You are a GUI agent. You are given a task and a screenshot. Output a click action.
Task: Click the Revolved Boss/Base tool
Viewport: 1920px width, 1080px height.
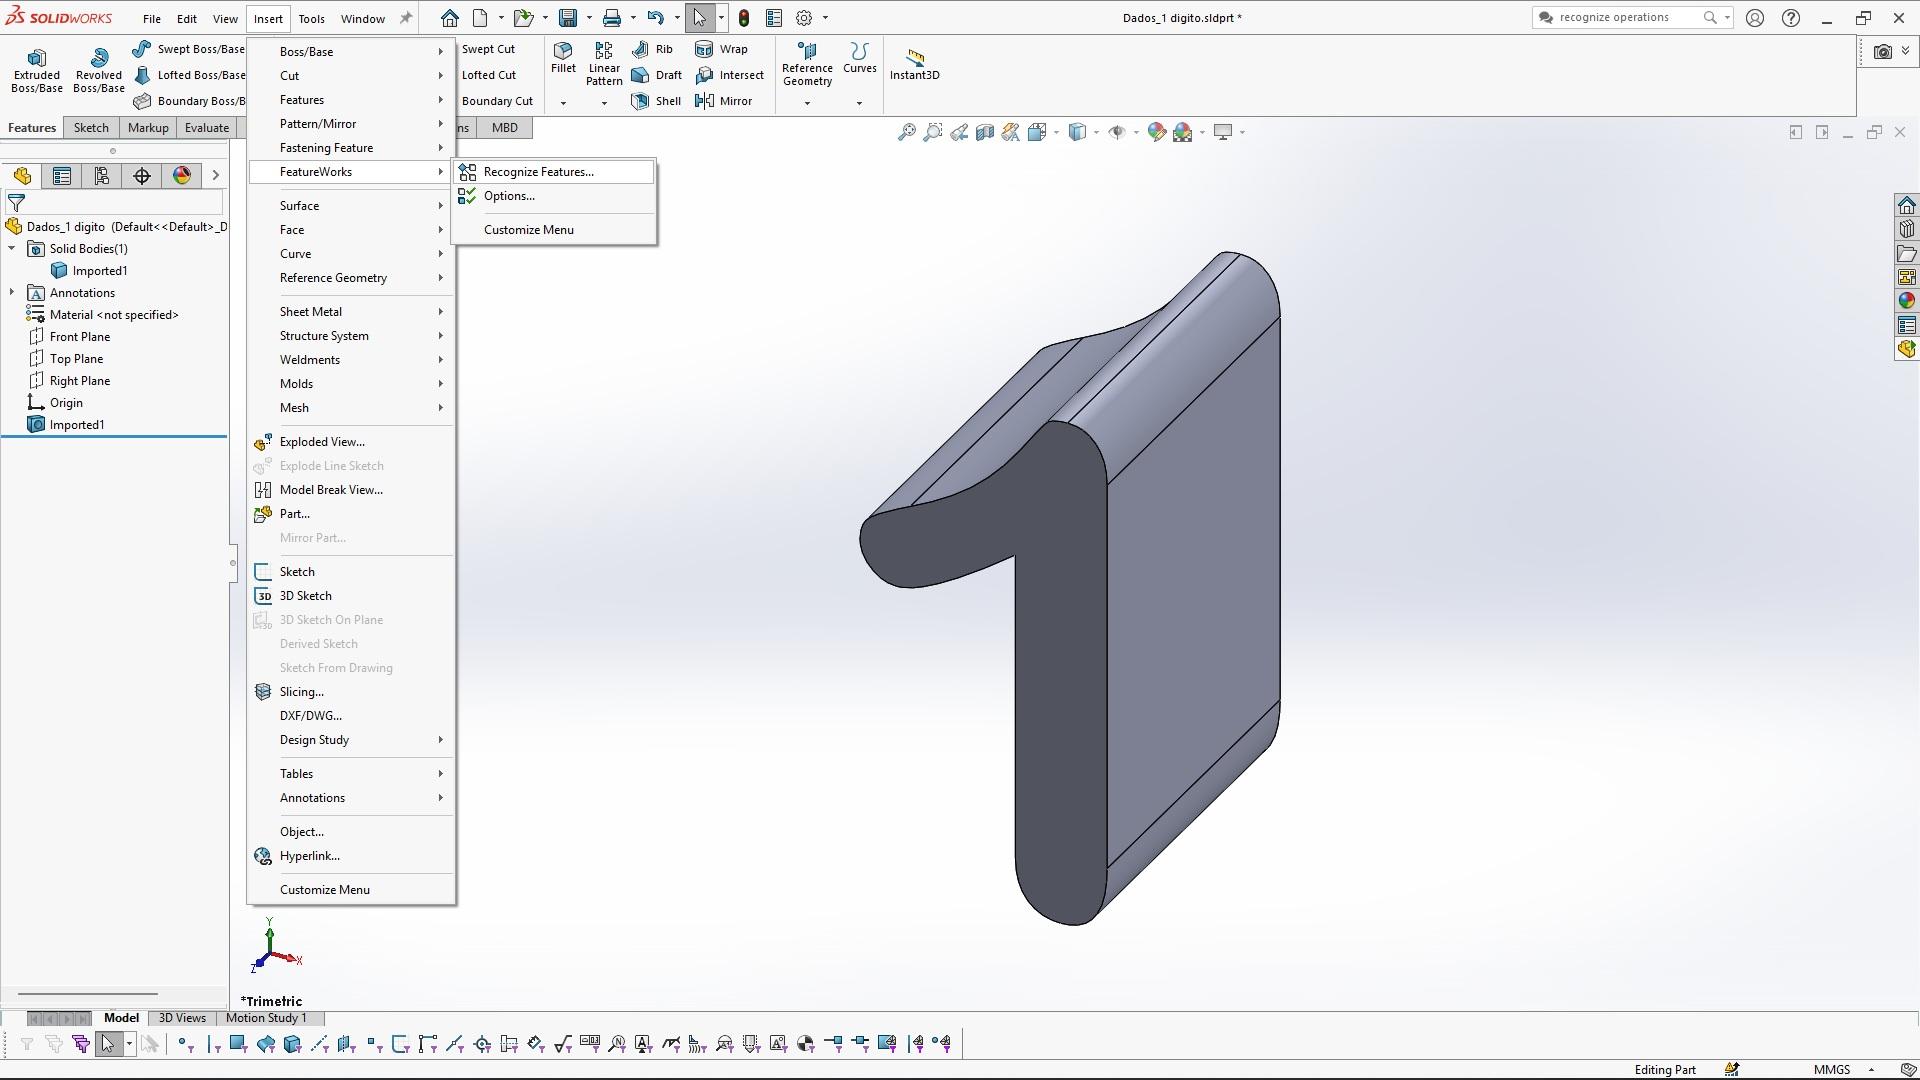98,70
